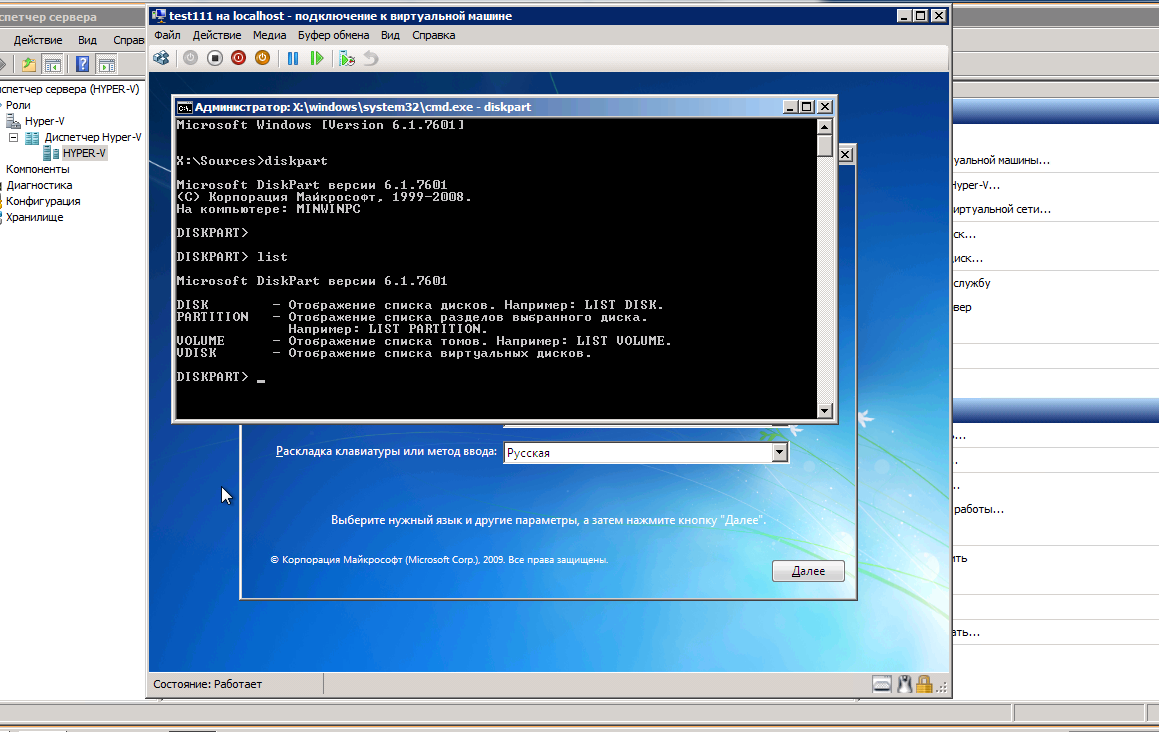
Task: Click 'VOLUME' help line in diskpart output
Action: pos(424,341)
